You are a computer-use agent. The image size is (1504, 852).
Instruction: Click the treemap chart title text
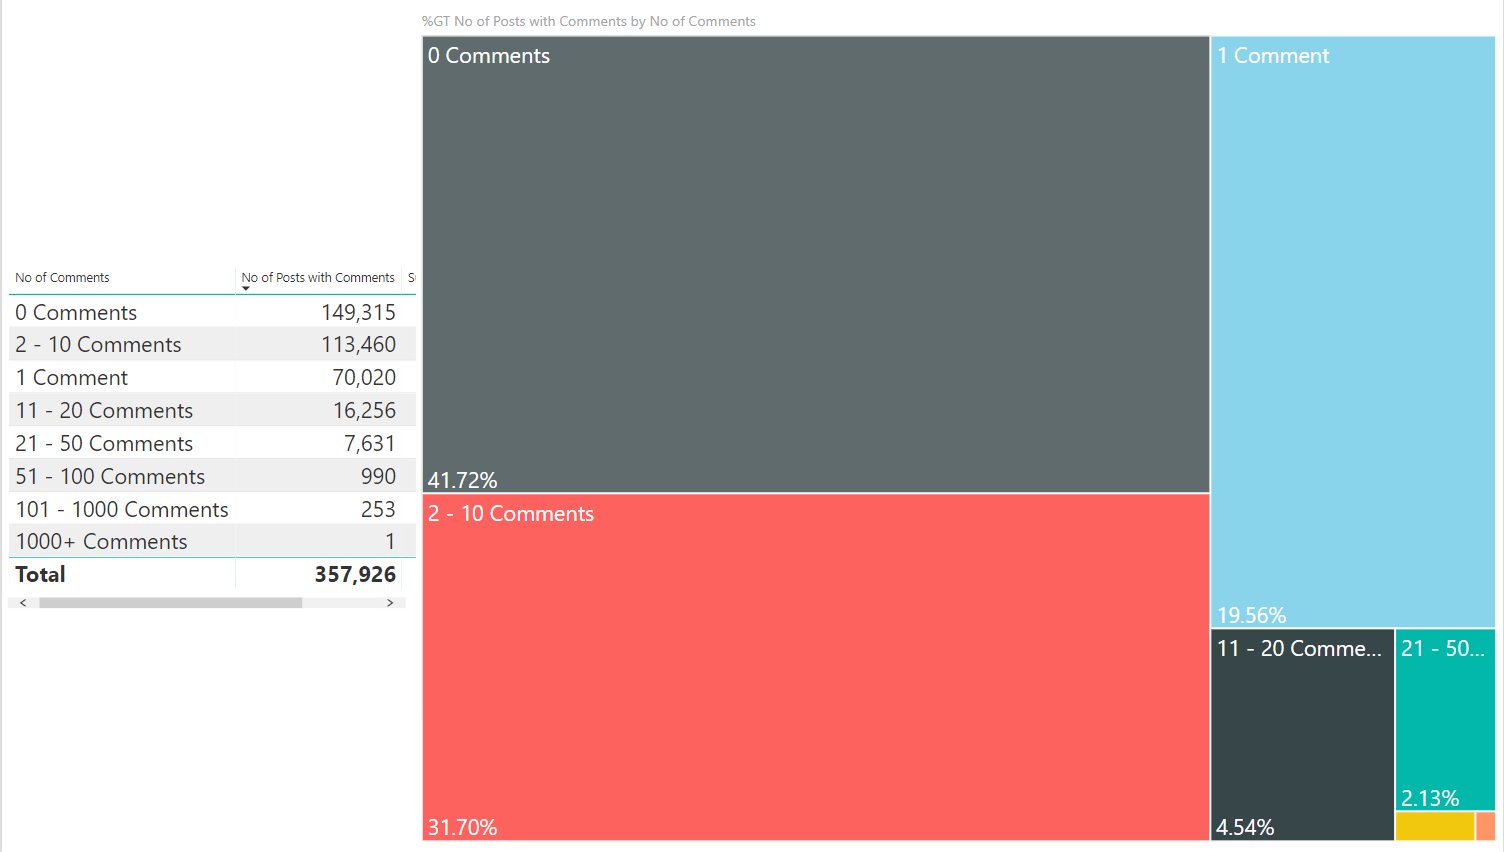pos(588,21)
